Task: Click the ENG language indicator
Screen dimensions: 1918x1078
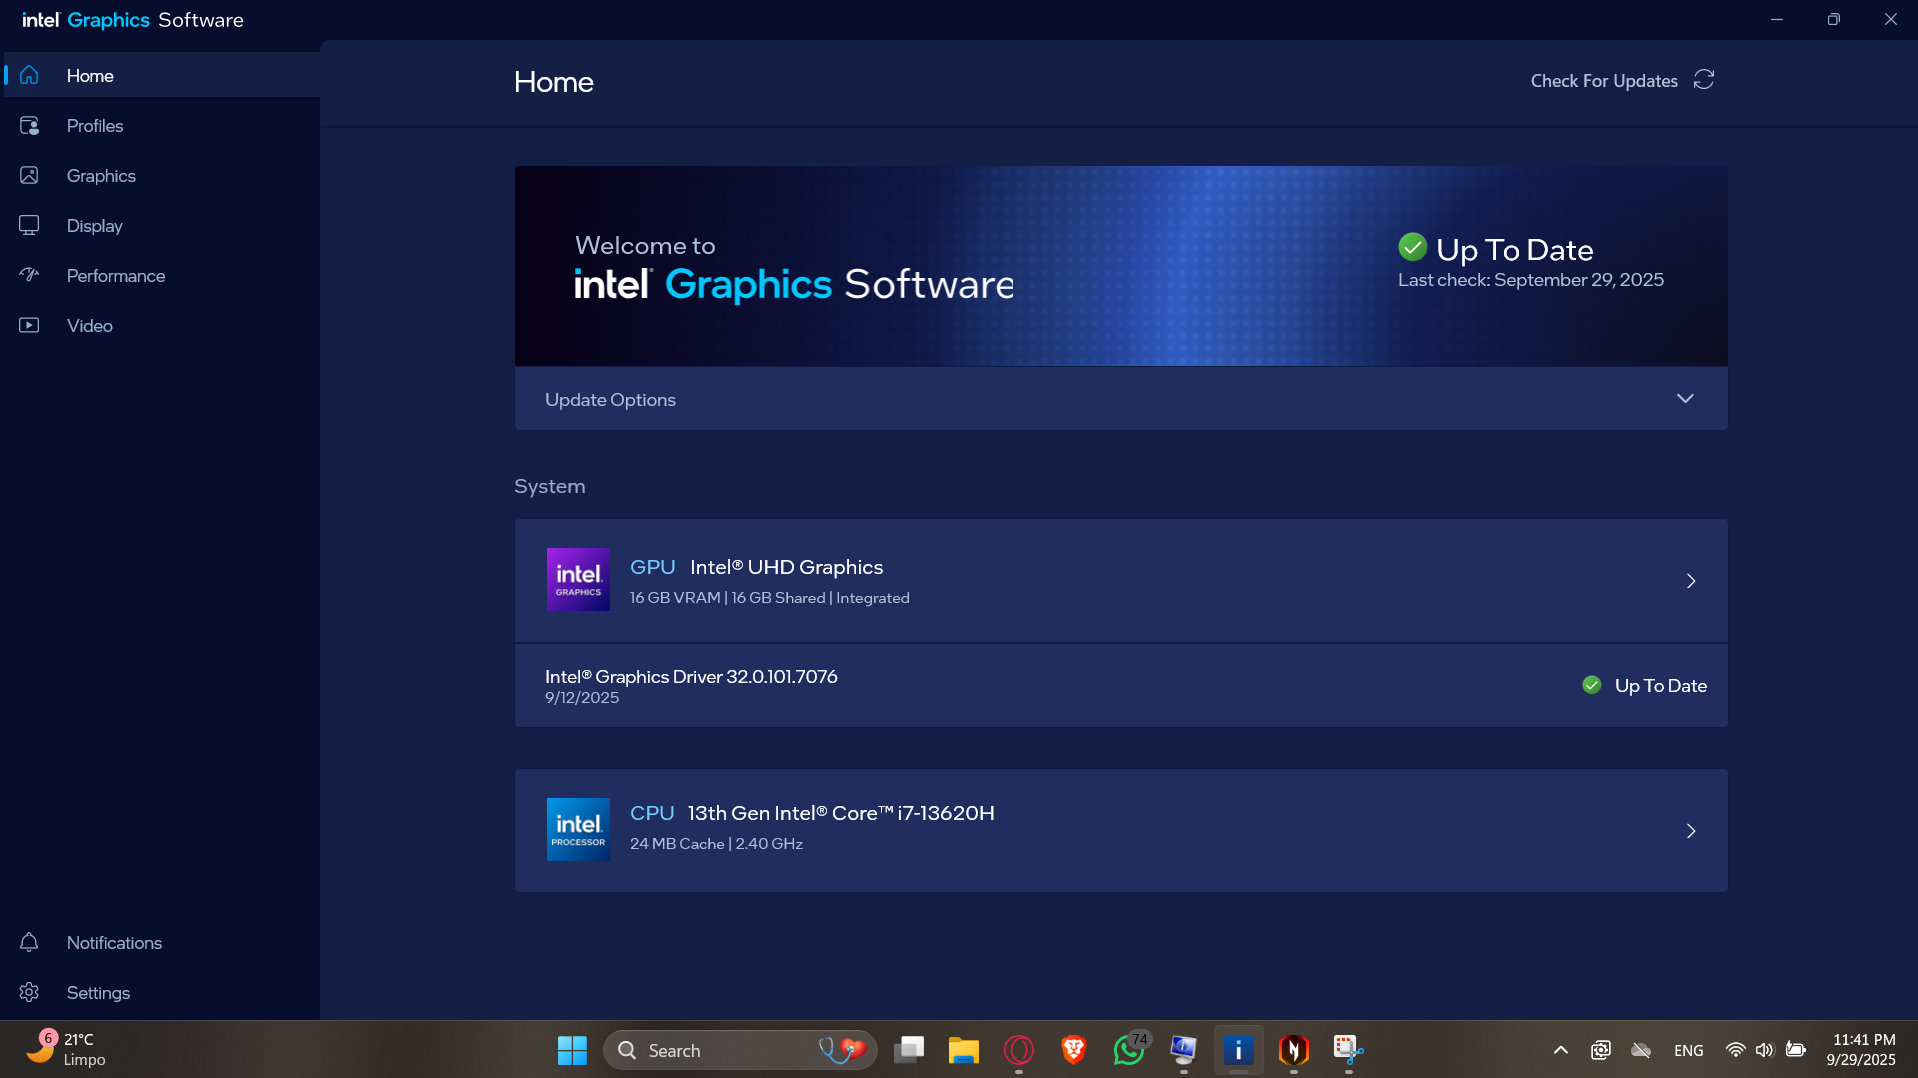Action: (1688, 1050)
